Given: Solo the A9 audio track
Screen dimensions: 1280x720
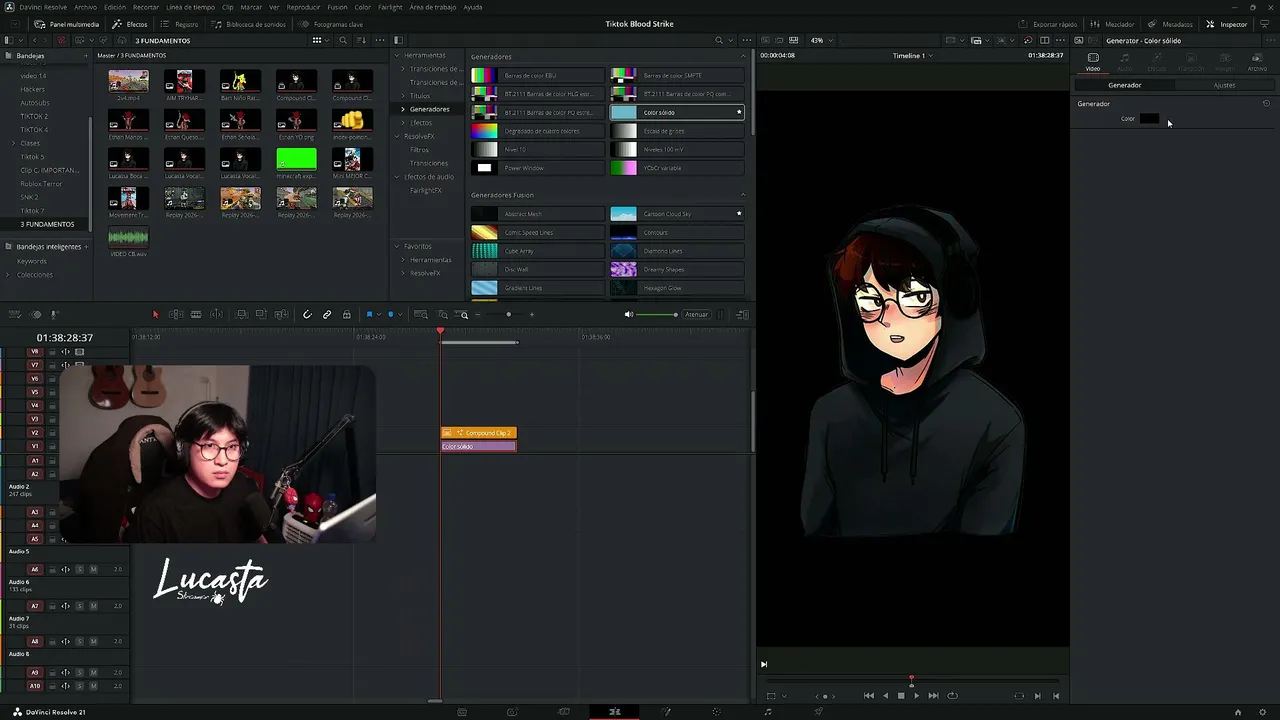Looking at the screenshot, I should tap(79, 672).
